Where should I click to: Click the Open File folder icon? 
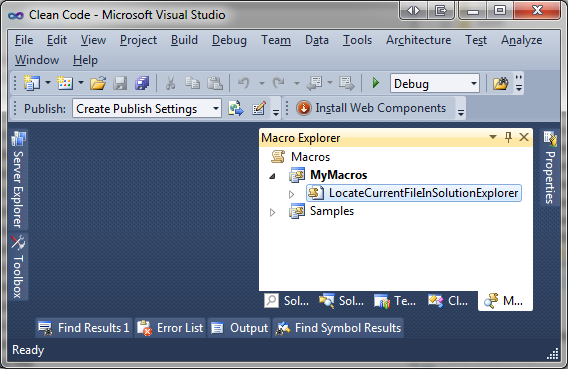tap(98, 84)
